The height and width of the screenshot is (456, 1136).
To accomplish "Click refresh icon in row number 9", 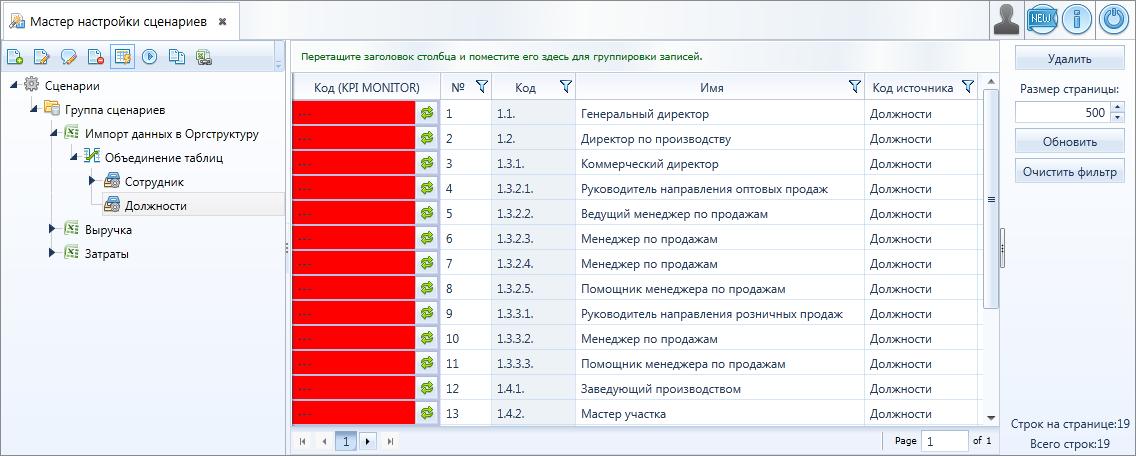I will 427,313.
